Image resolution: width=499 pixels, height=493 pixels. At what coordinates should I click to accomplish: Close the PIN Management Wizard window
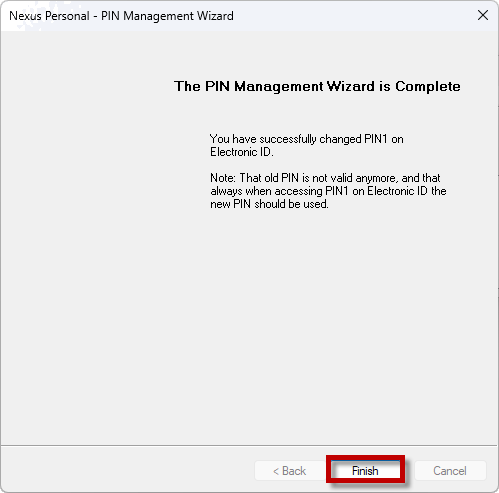pyautogui.click(x=483, y=15)
